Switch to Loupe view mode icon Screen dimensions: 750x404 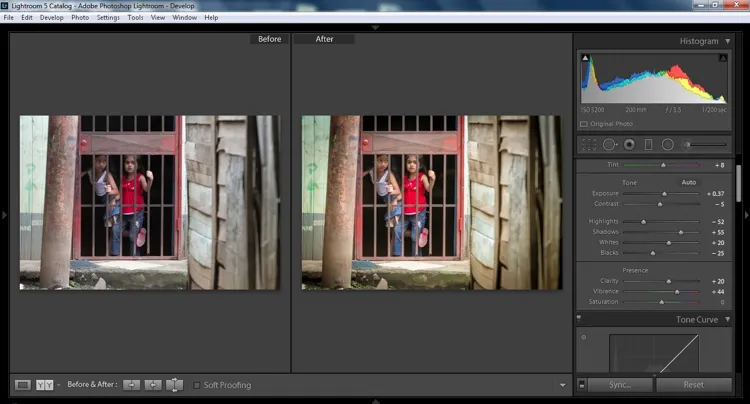[x=23, y=385]
